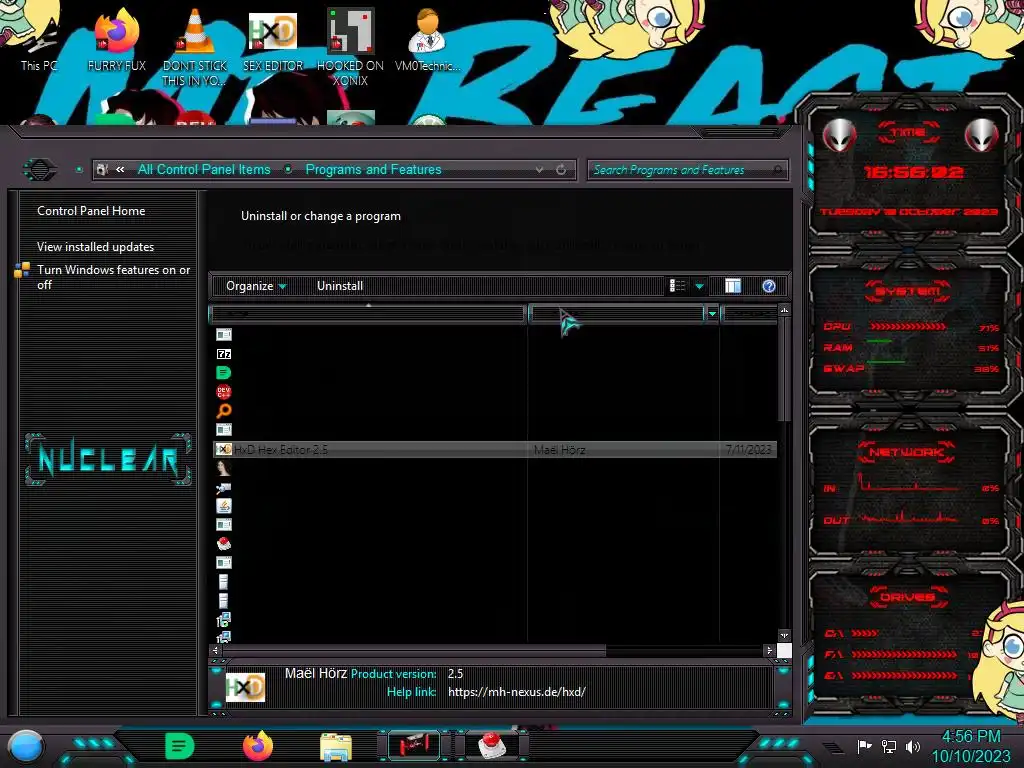
Task: Open the HOOKED ON XONIX desktop shortcut
Action: click(x=350, y=47)
